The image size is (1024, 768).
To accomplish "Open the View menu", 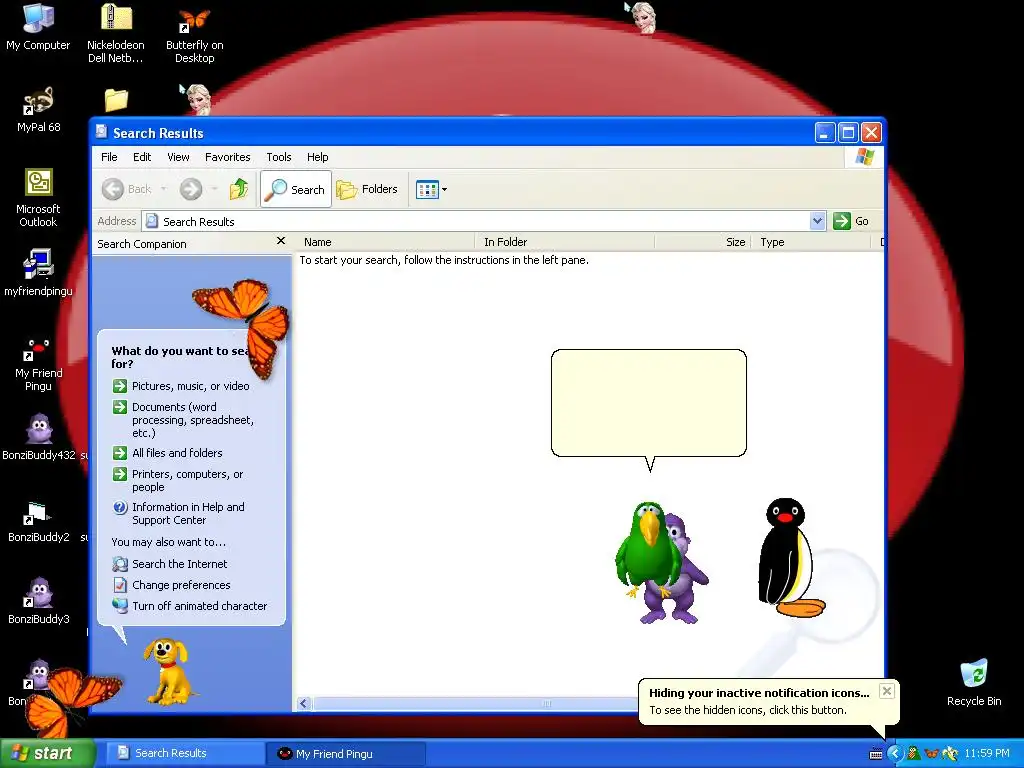I will point(178,157).
